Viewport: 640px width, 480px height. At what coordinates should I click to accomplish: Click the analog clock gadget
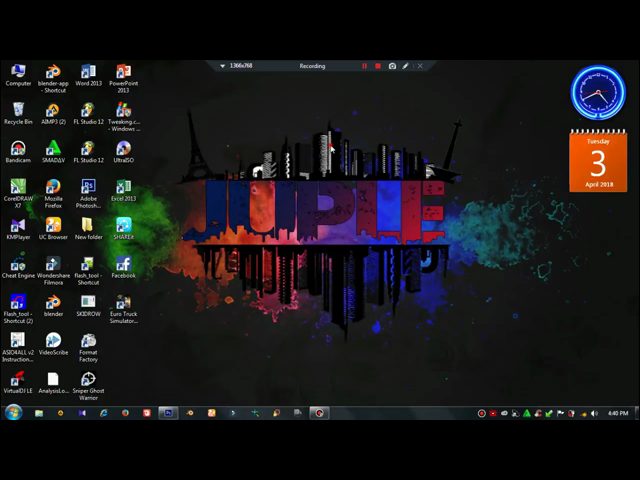pyautogui.click(x=598, y=92)
